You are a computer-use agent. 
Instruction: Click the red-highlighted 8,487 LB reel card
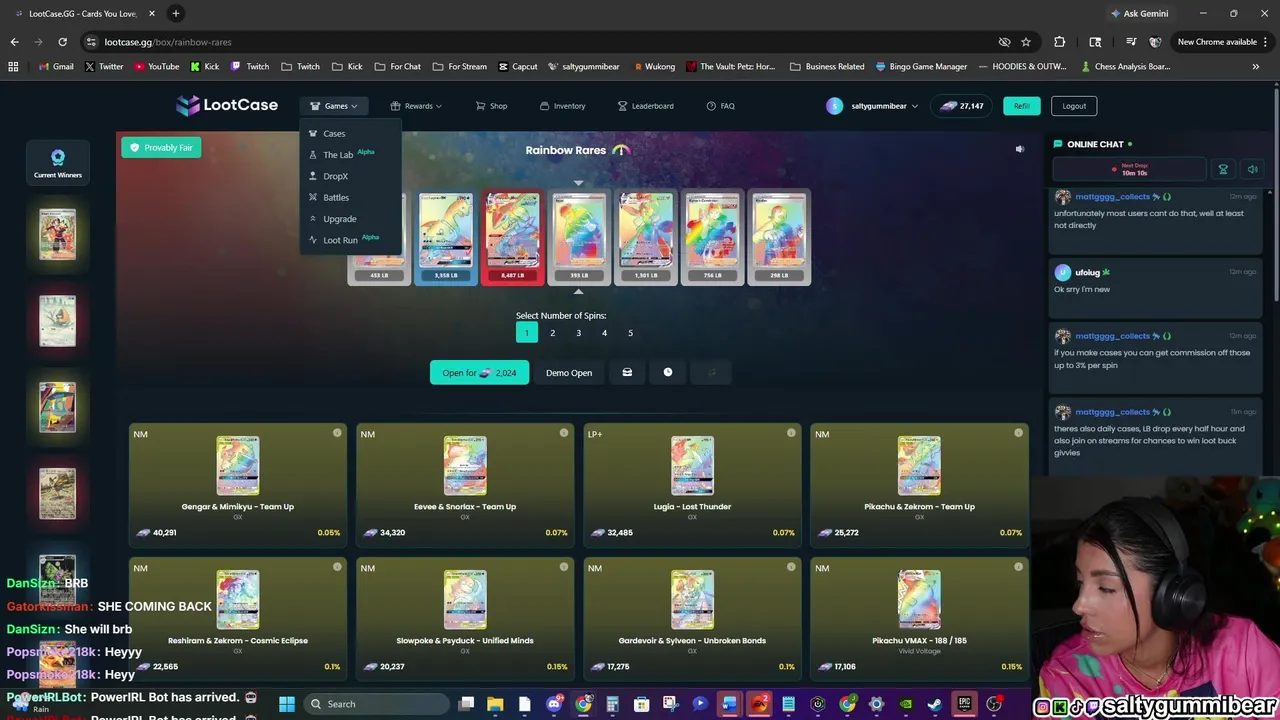(512, 238)
